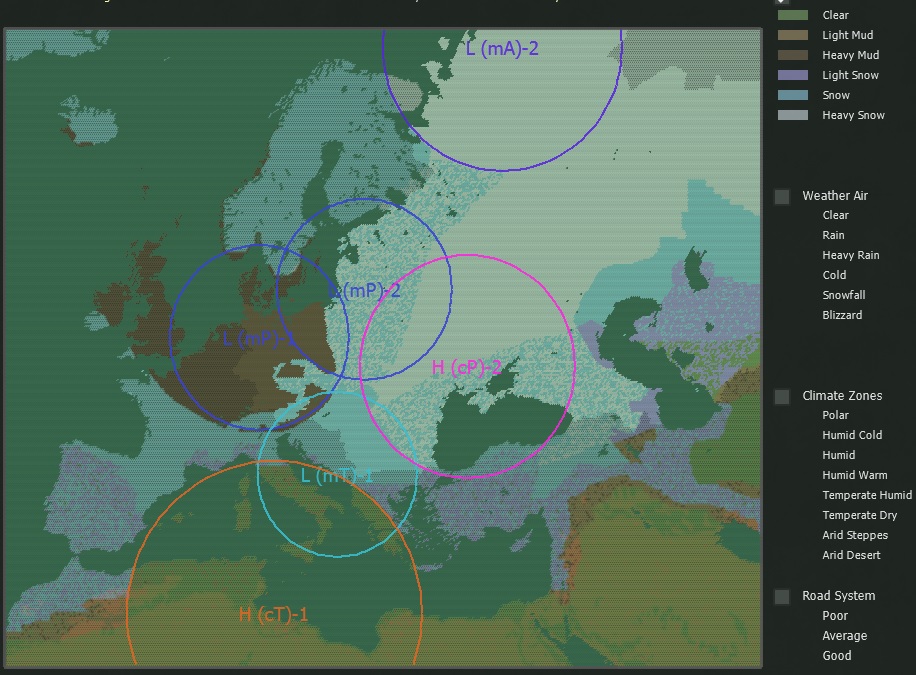Click the Snow color swatch

point(793,95)
